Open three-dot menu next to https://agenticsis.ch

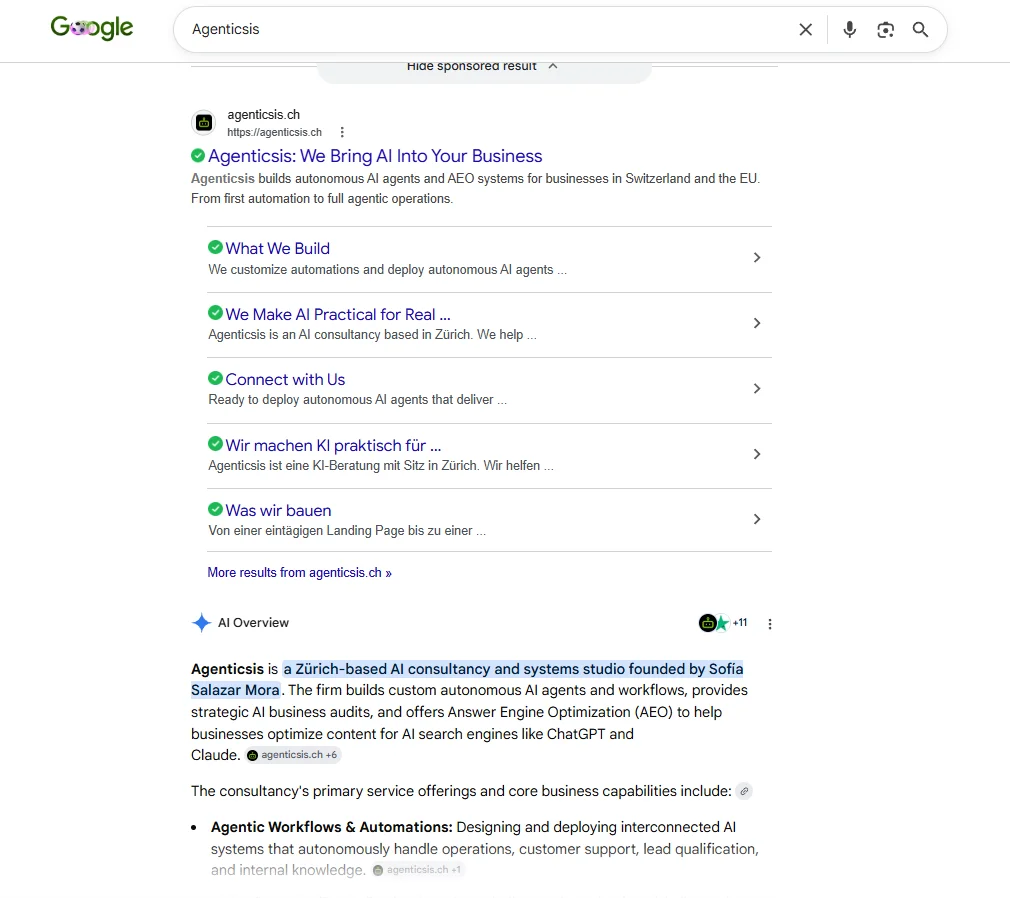click(x=342, y=132)
